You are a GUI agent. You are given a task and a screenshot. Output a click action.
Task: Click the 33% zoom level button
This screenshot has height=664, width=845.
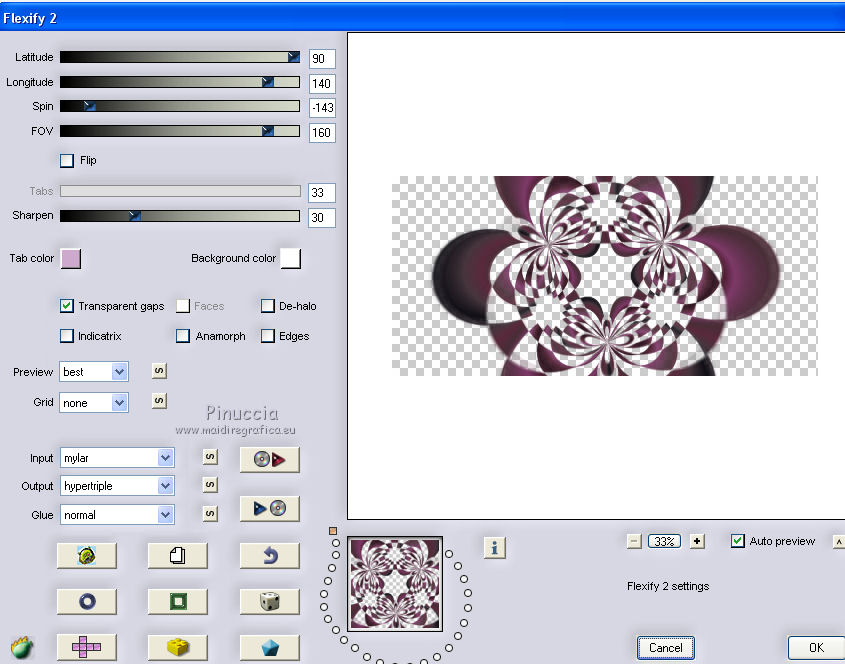click(x=664, y=541)
